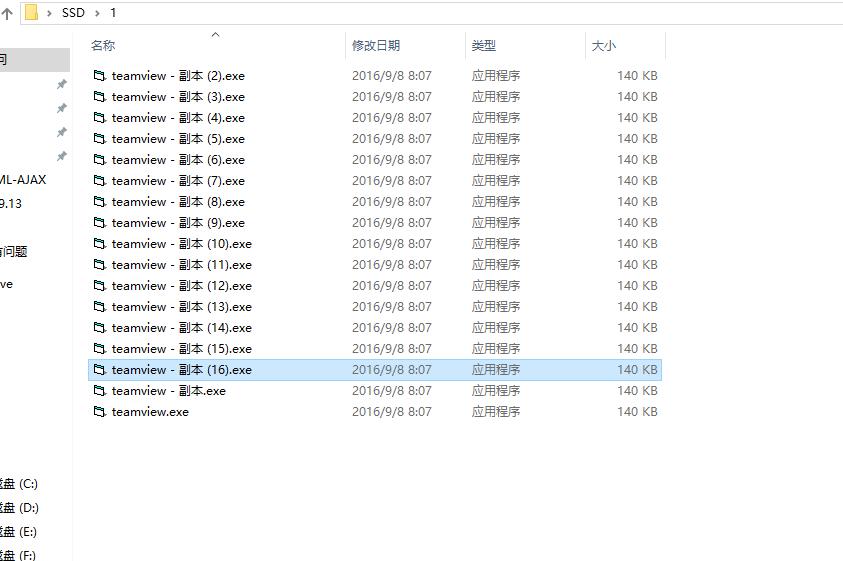Select file name teamview - 副本 (9).exe

tap(178, 223)
